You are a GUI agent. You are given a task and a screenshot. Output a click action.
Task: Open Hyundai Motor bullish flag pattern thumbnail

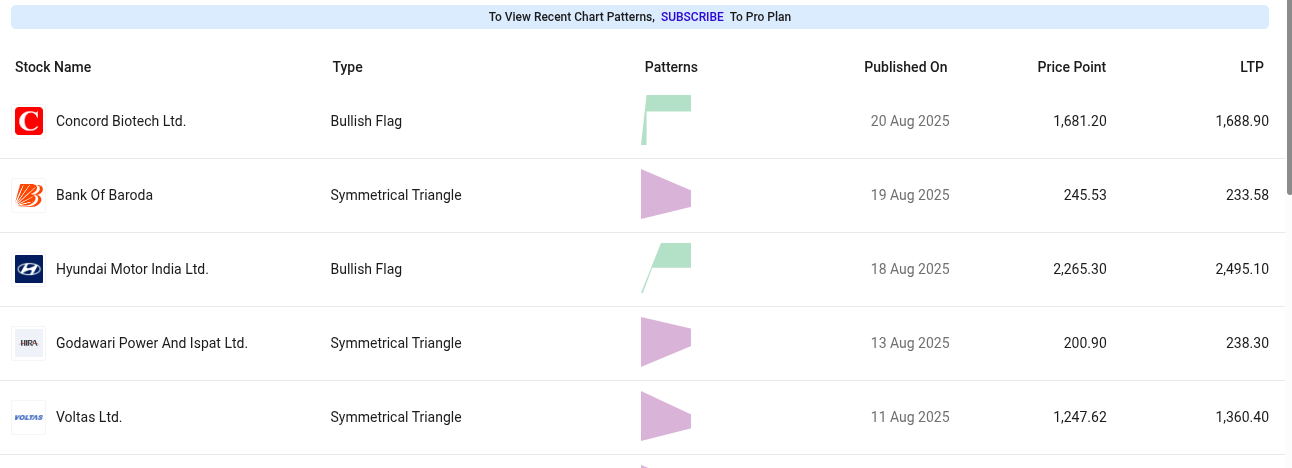[666, 267]
